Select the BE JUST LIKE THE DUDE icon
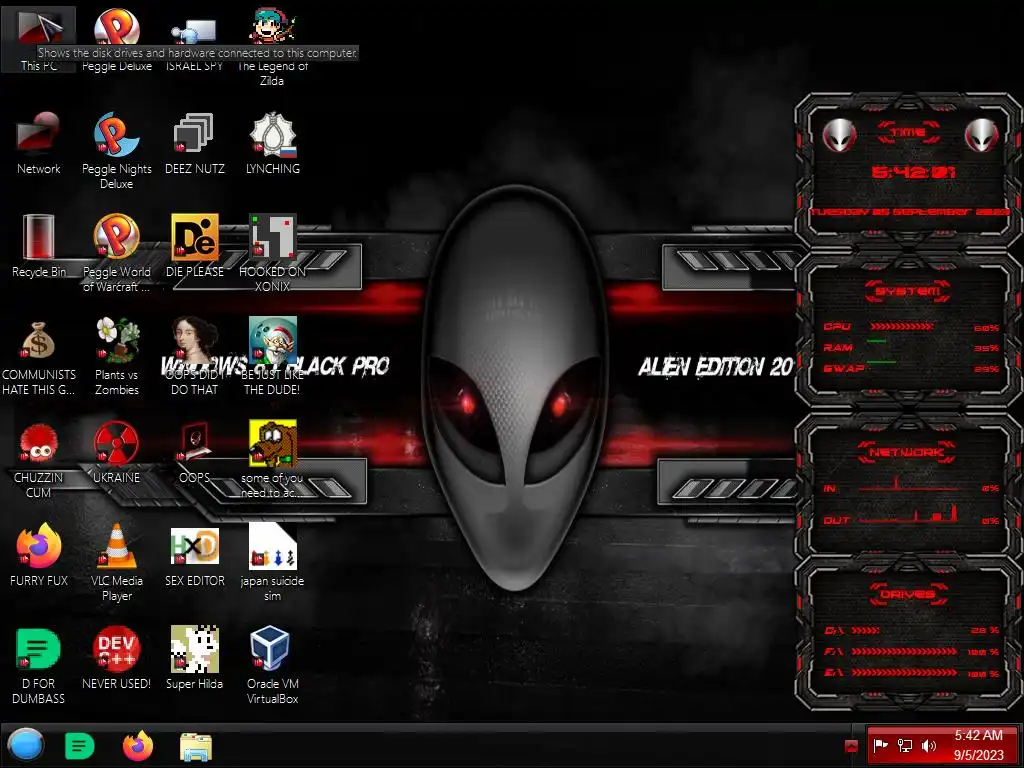This screenshot has width=1024, height=768. [272, 357]
